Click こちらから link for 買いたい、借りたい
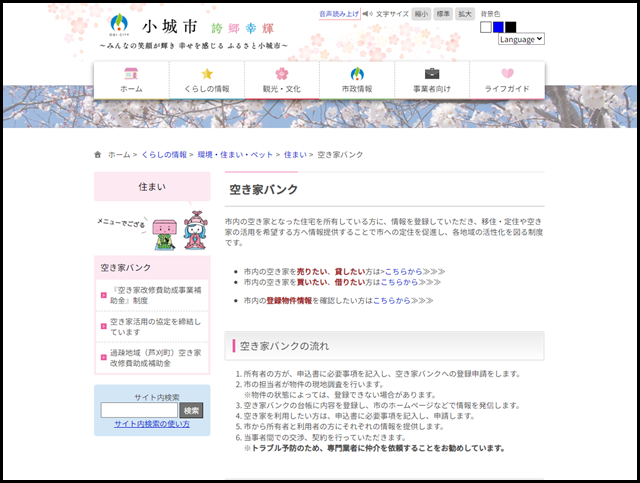640x483 pixels. 399,282
